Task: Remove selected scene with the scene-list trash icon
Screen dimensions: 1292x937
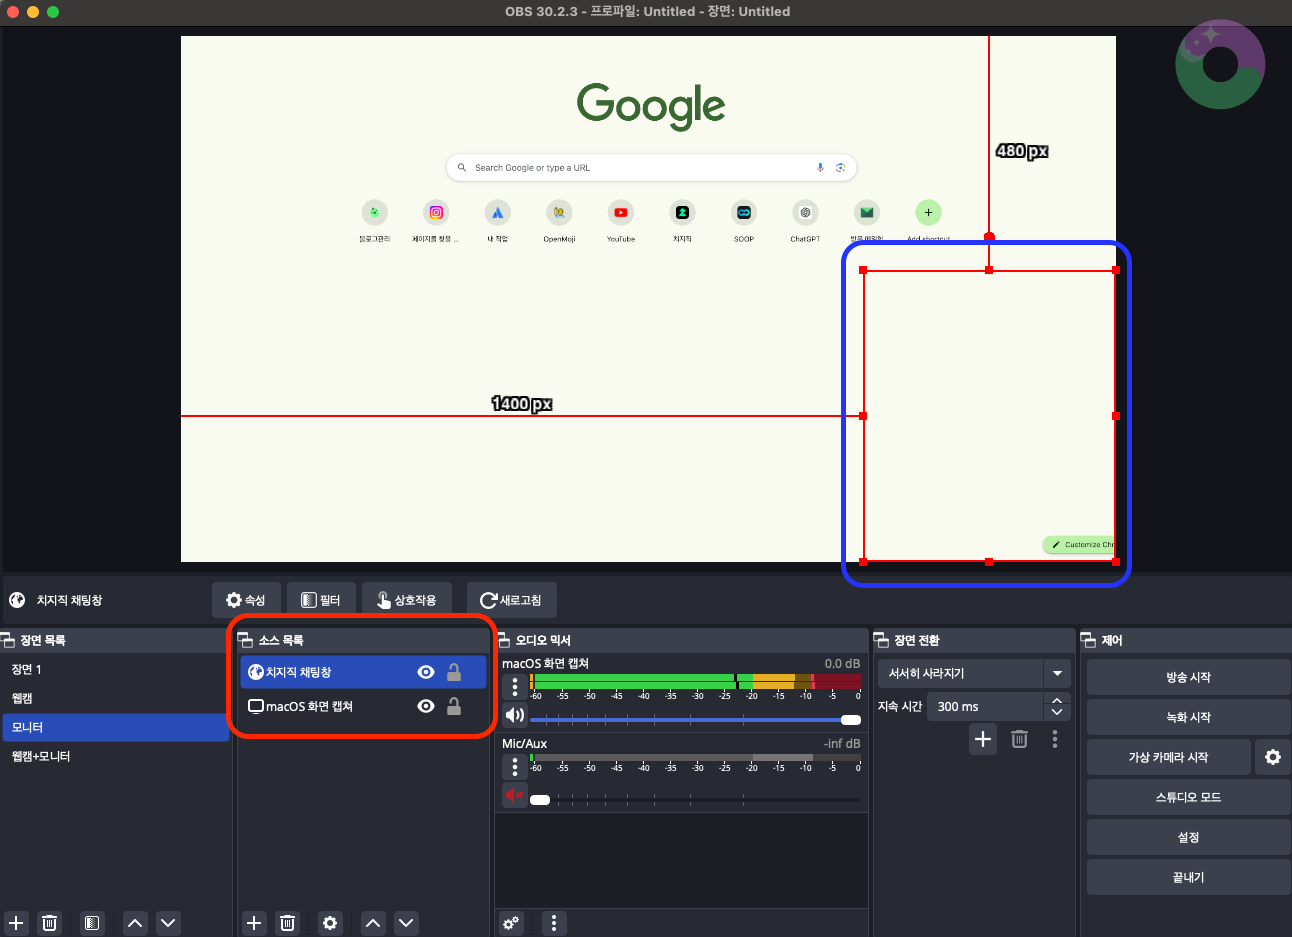Action: pos(50,923)
